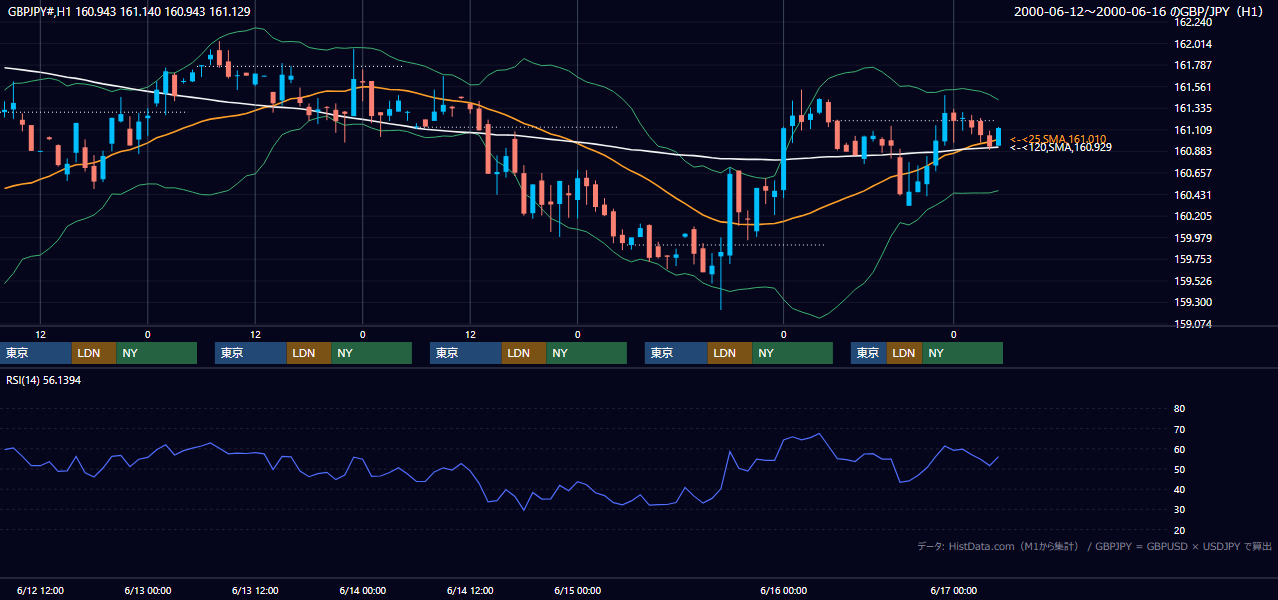This screenshot has width=1278, height=600.
Task: Click the leftmost 東京 session block
Action: click(36, 353)
